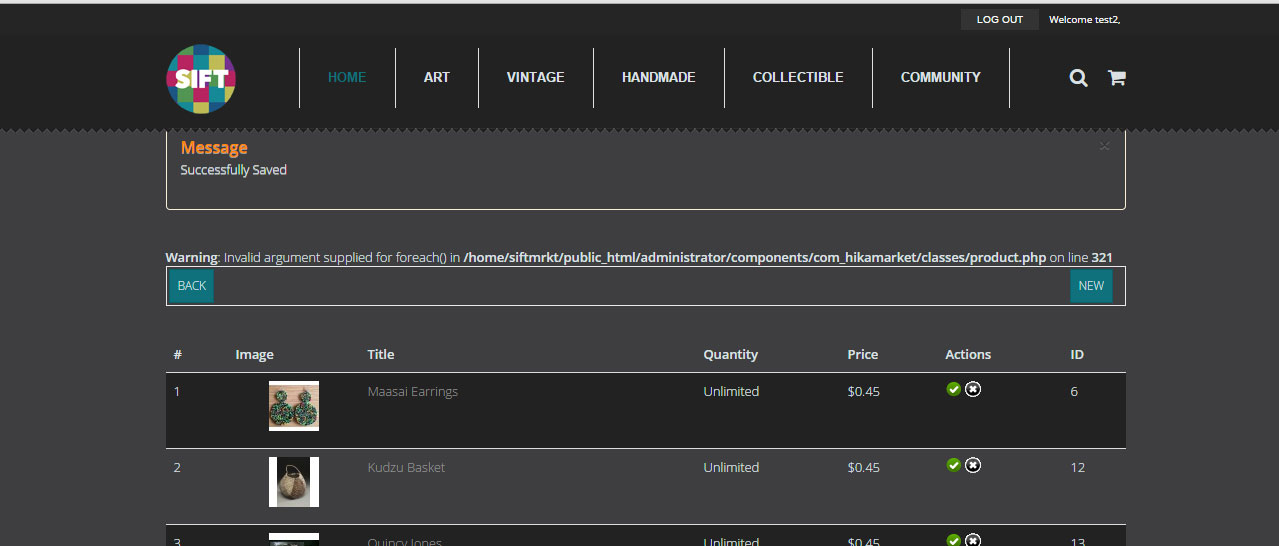This screenshot has height=546, width=1279.
Task: Open the Kudzu Basket title link
Action: [x=406, y=468]
